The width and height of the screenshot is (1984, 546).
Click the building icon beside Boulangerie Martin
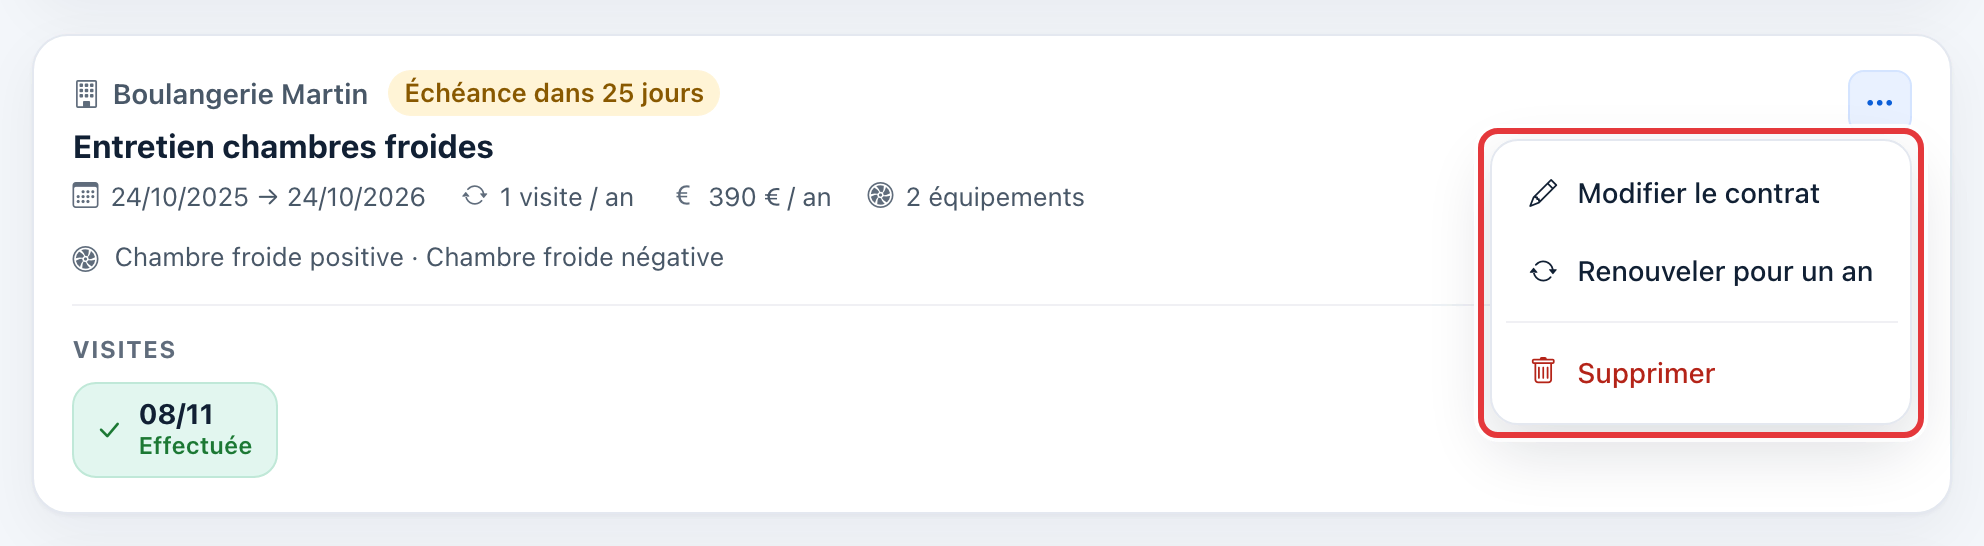click(86, 94)
